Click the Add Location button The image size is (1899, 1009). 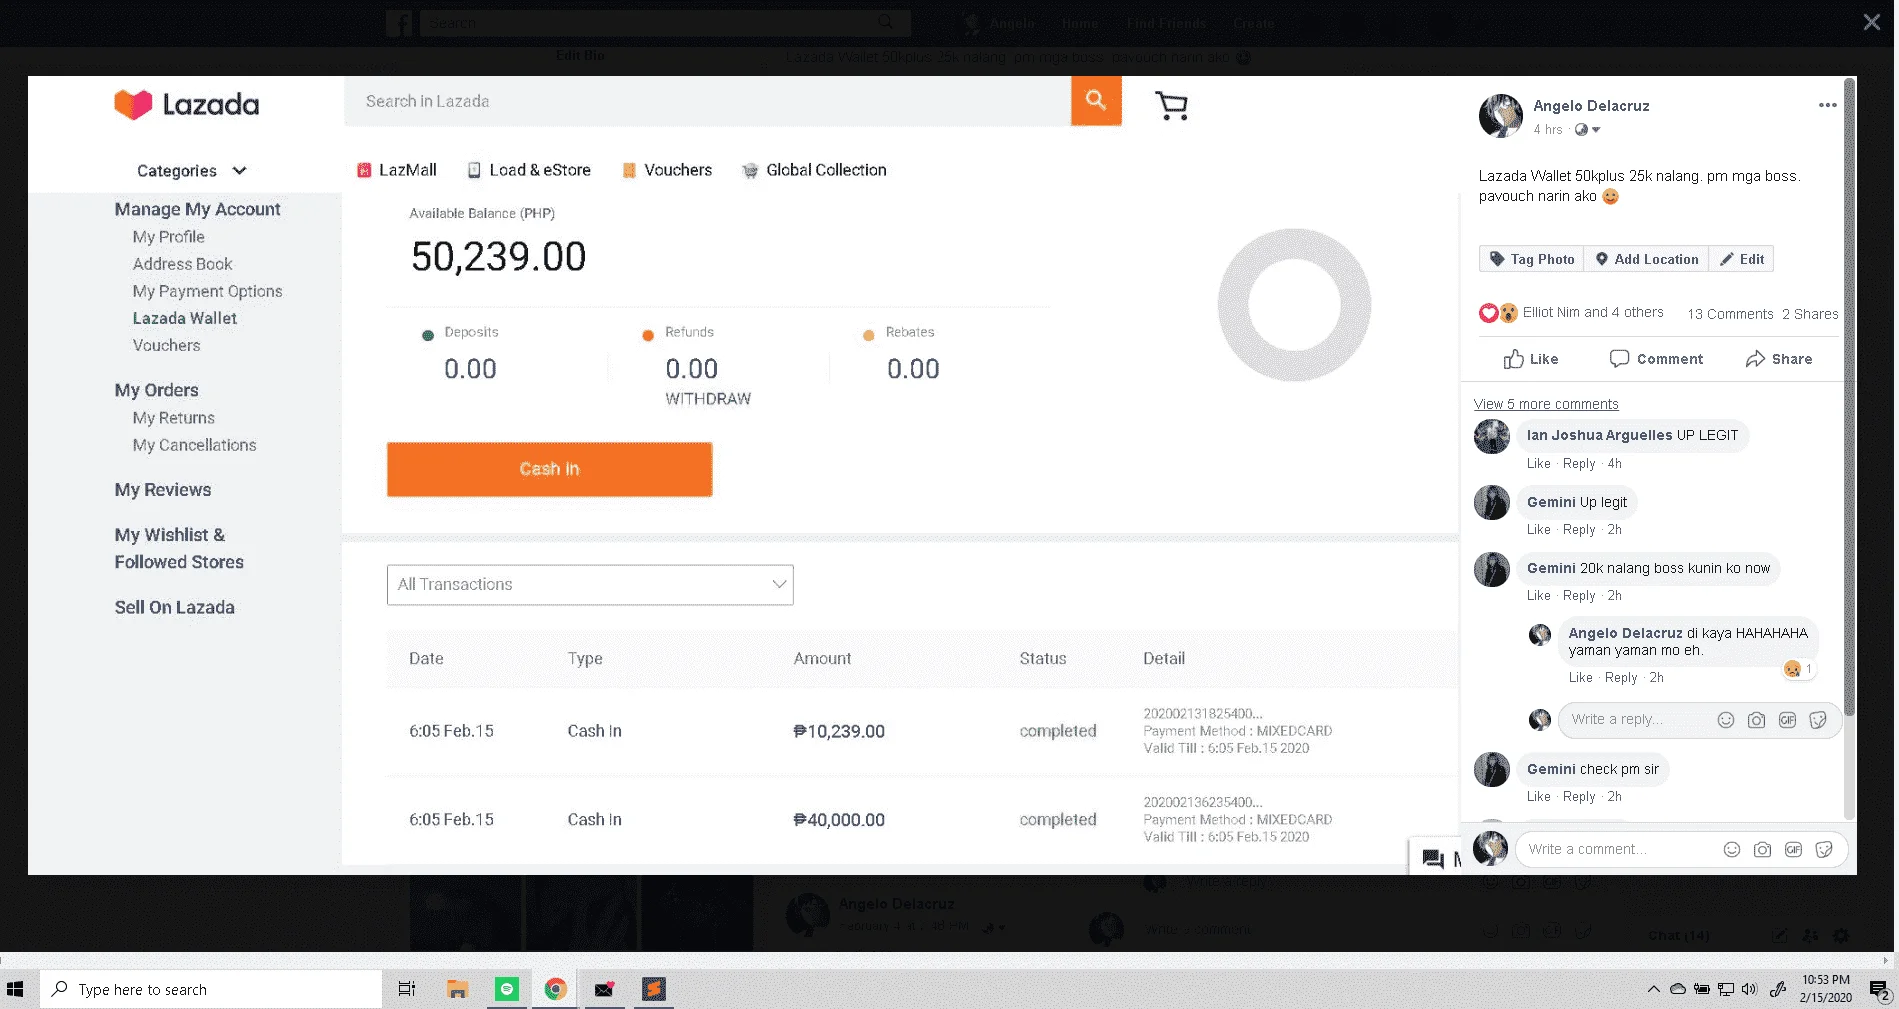[x=1646, y=259]
